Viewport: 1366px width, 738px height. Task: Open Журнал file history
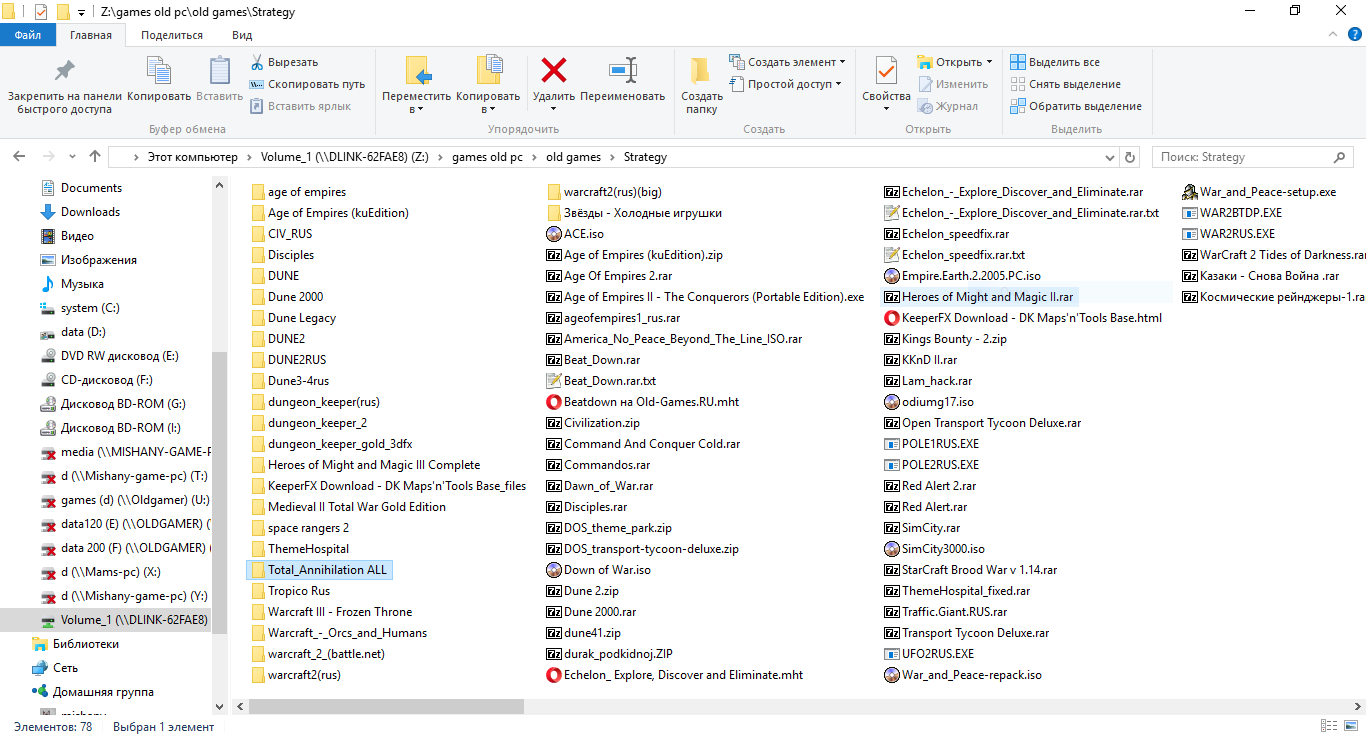coord(948,106)
